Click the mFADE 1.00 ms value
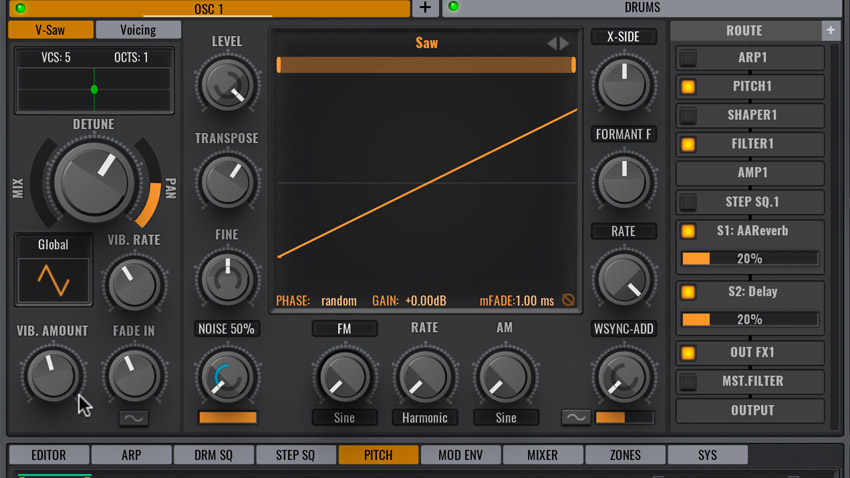850x478 pixels. 535,301
